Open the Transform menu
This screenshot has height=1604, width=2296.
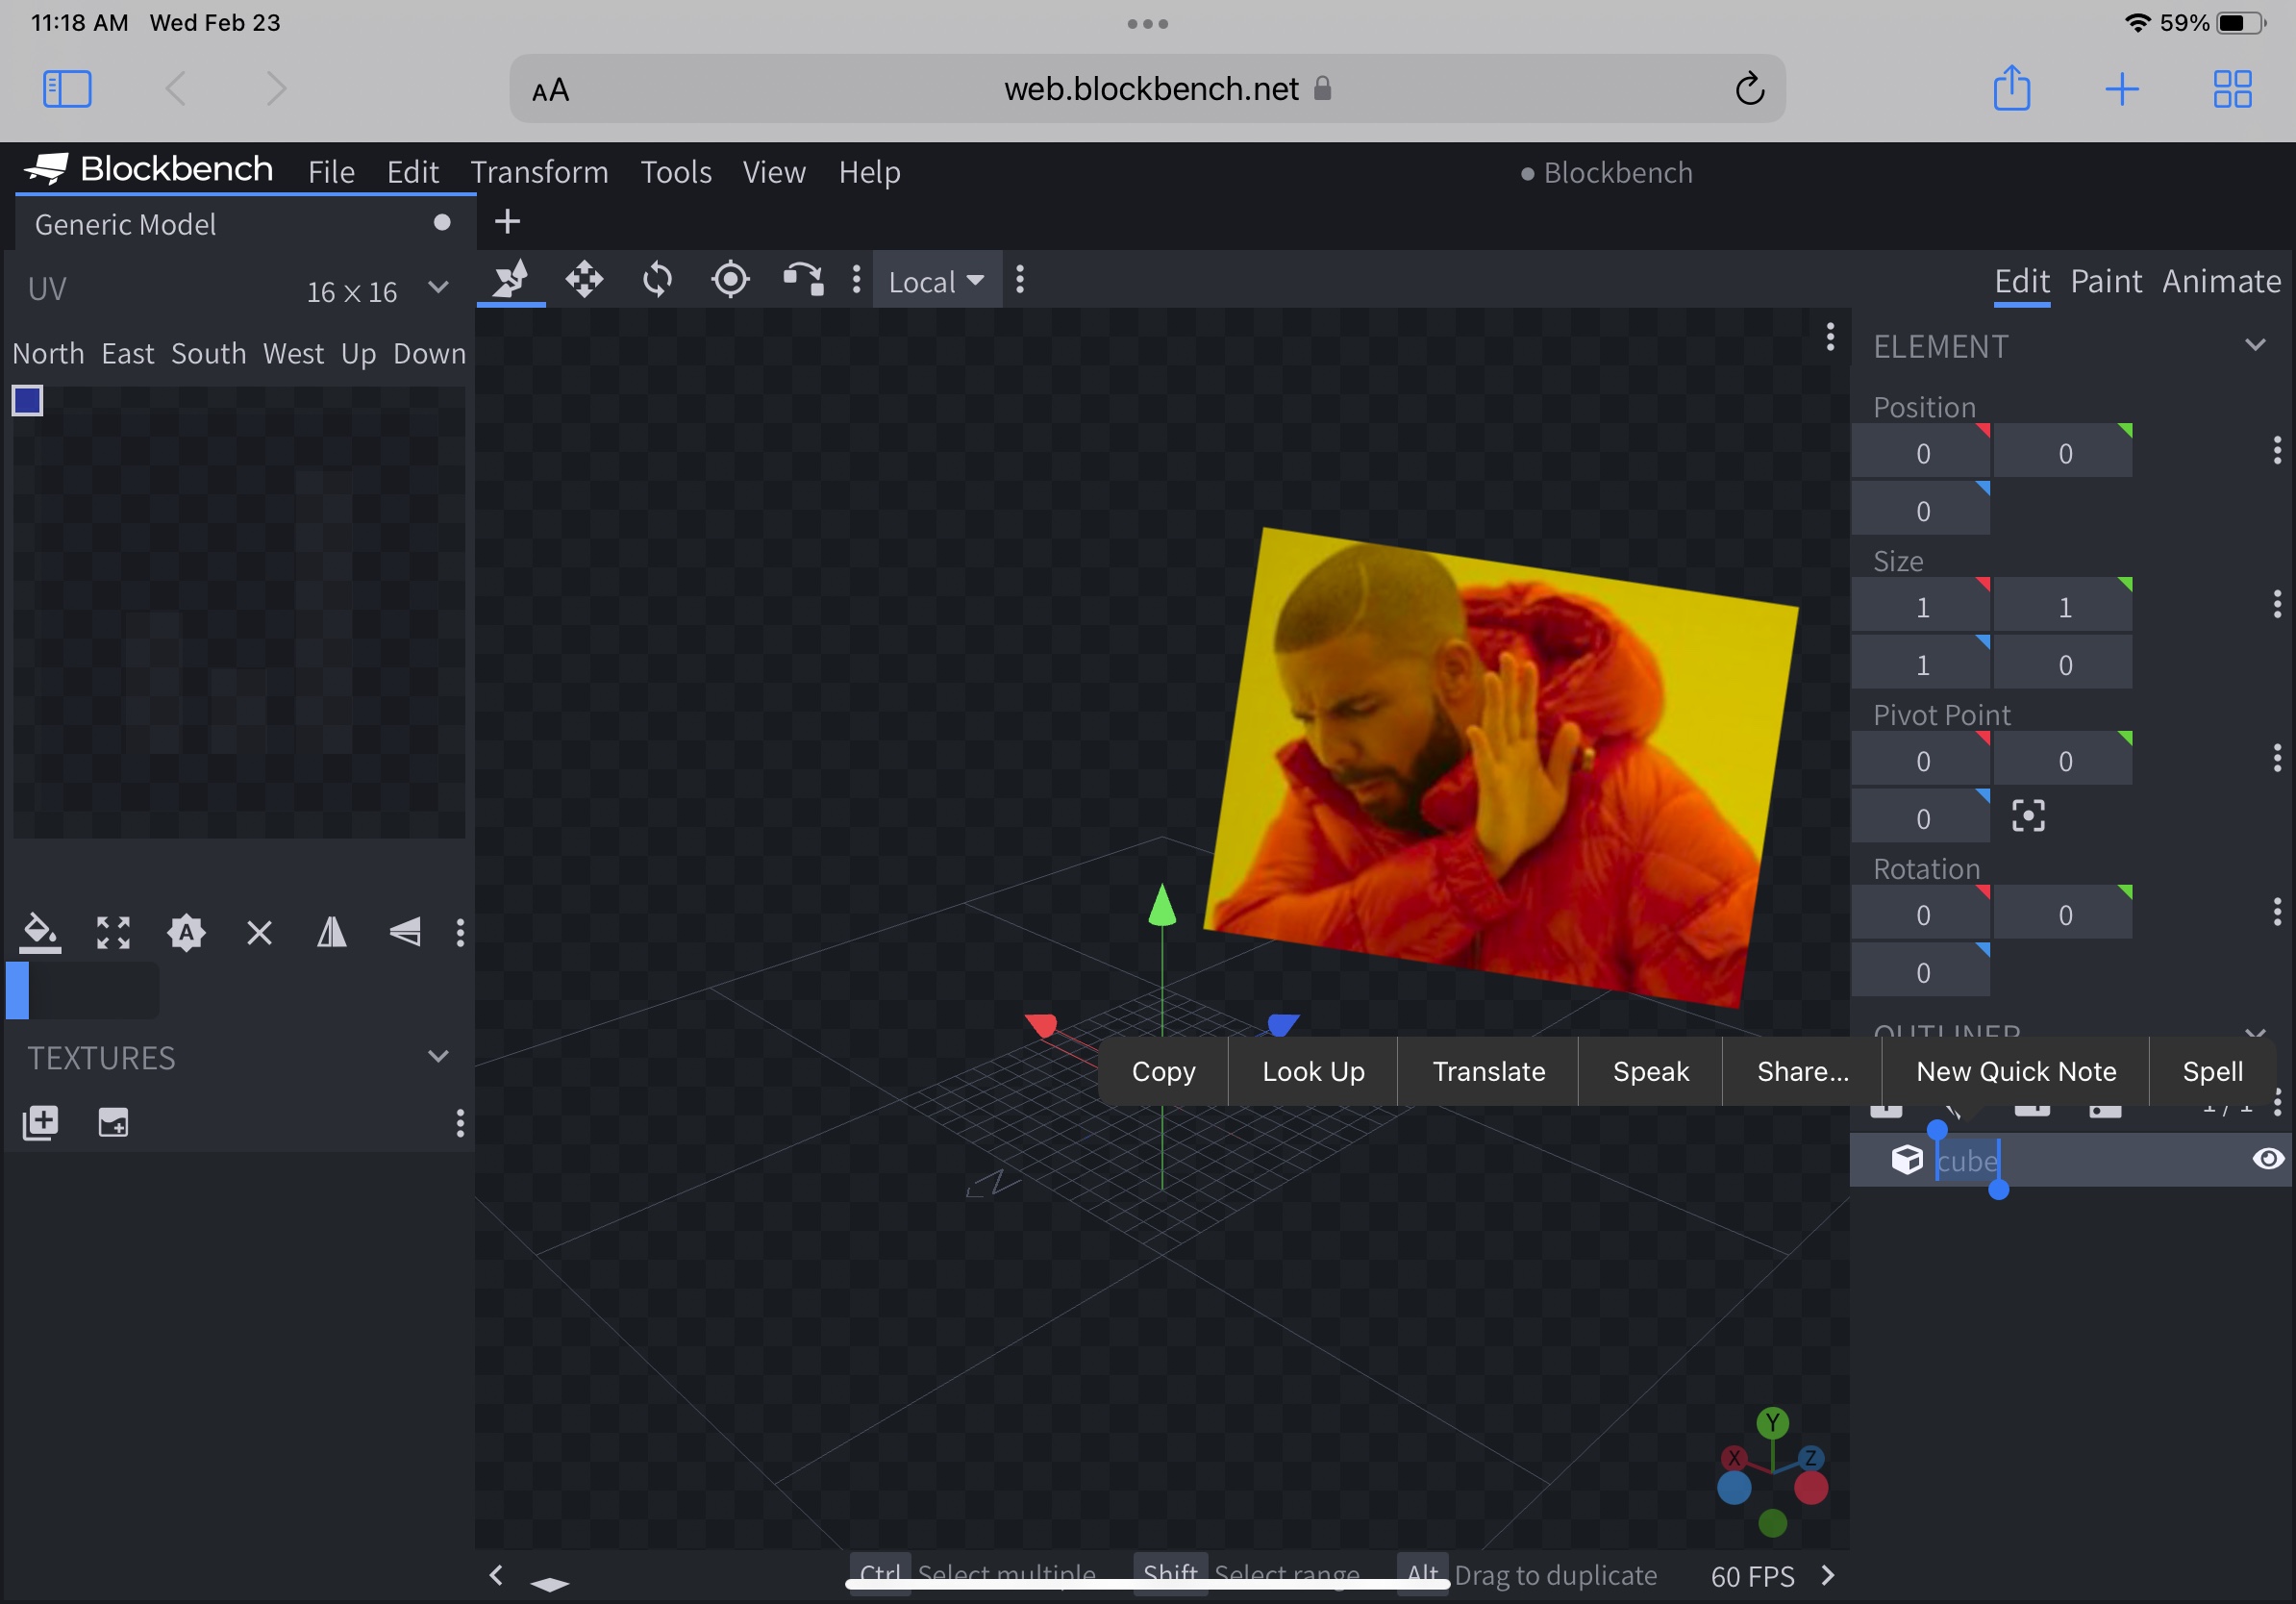(539, 172)
